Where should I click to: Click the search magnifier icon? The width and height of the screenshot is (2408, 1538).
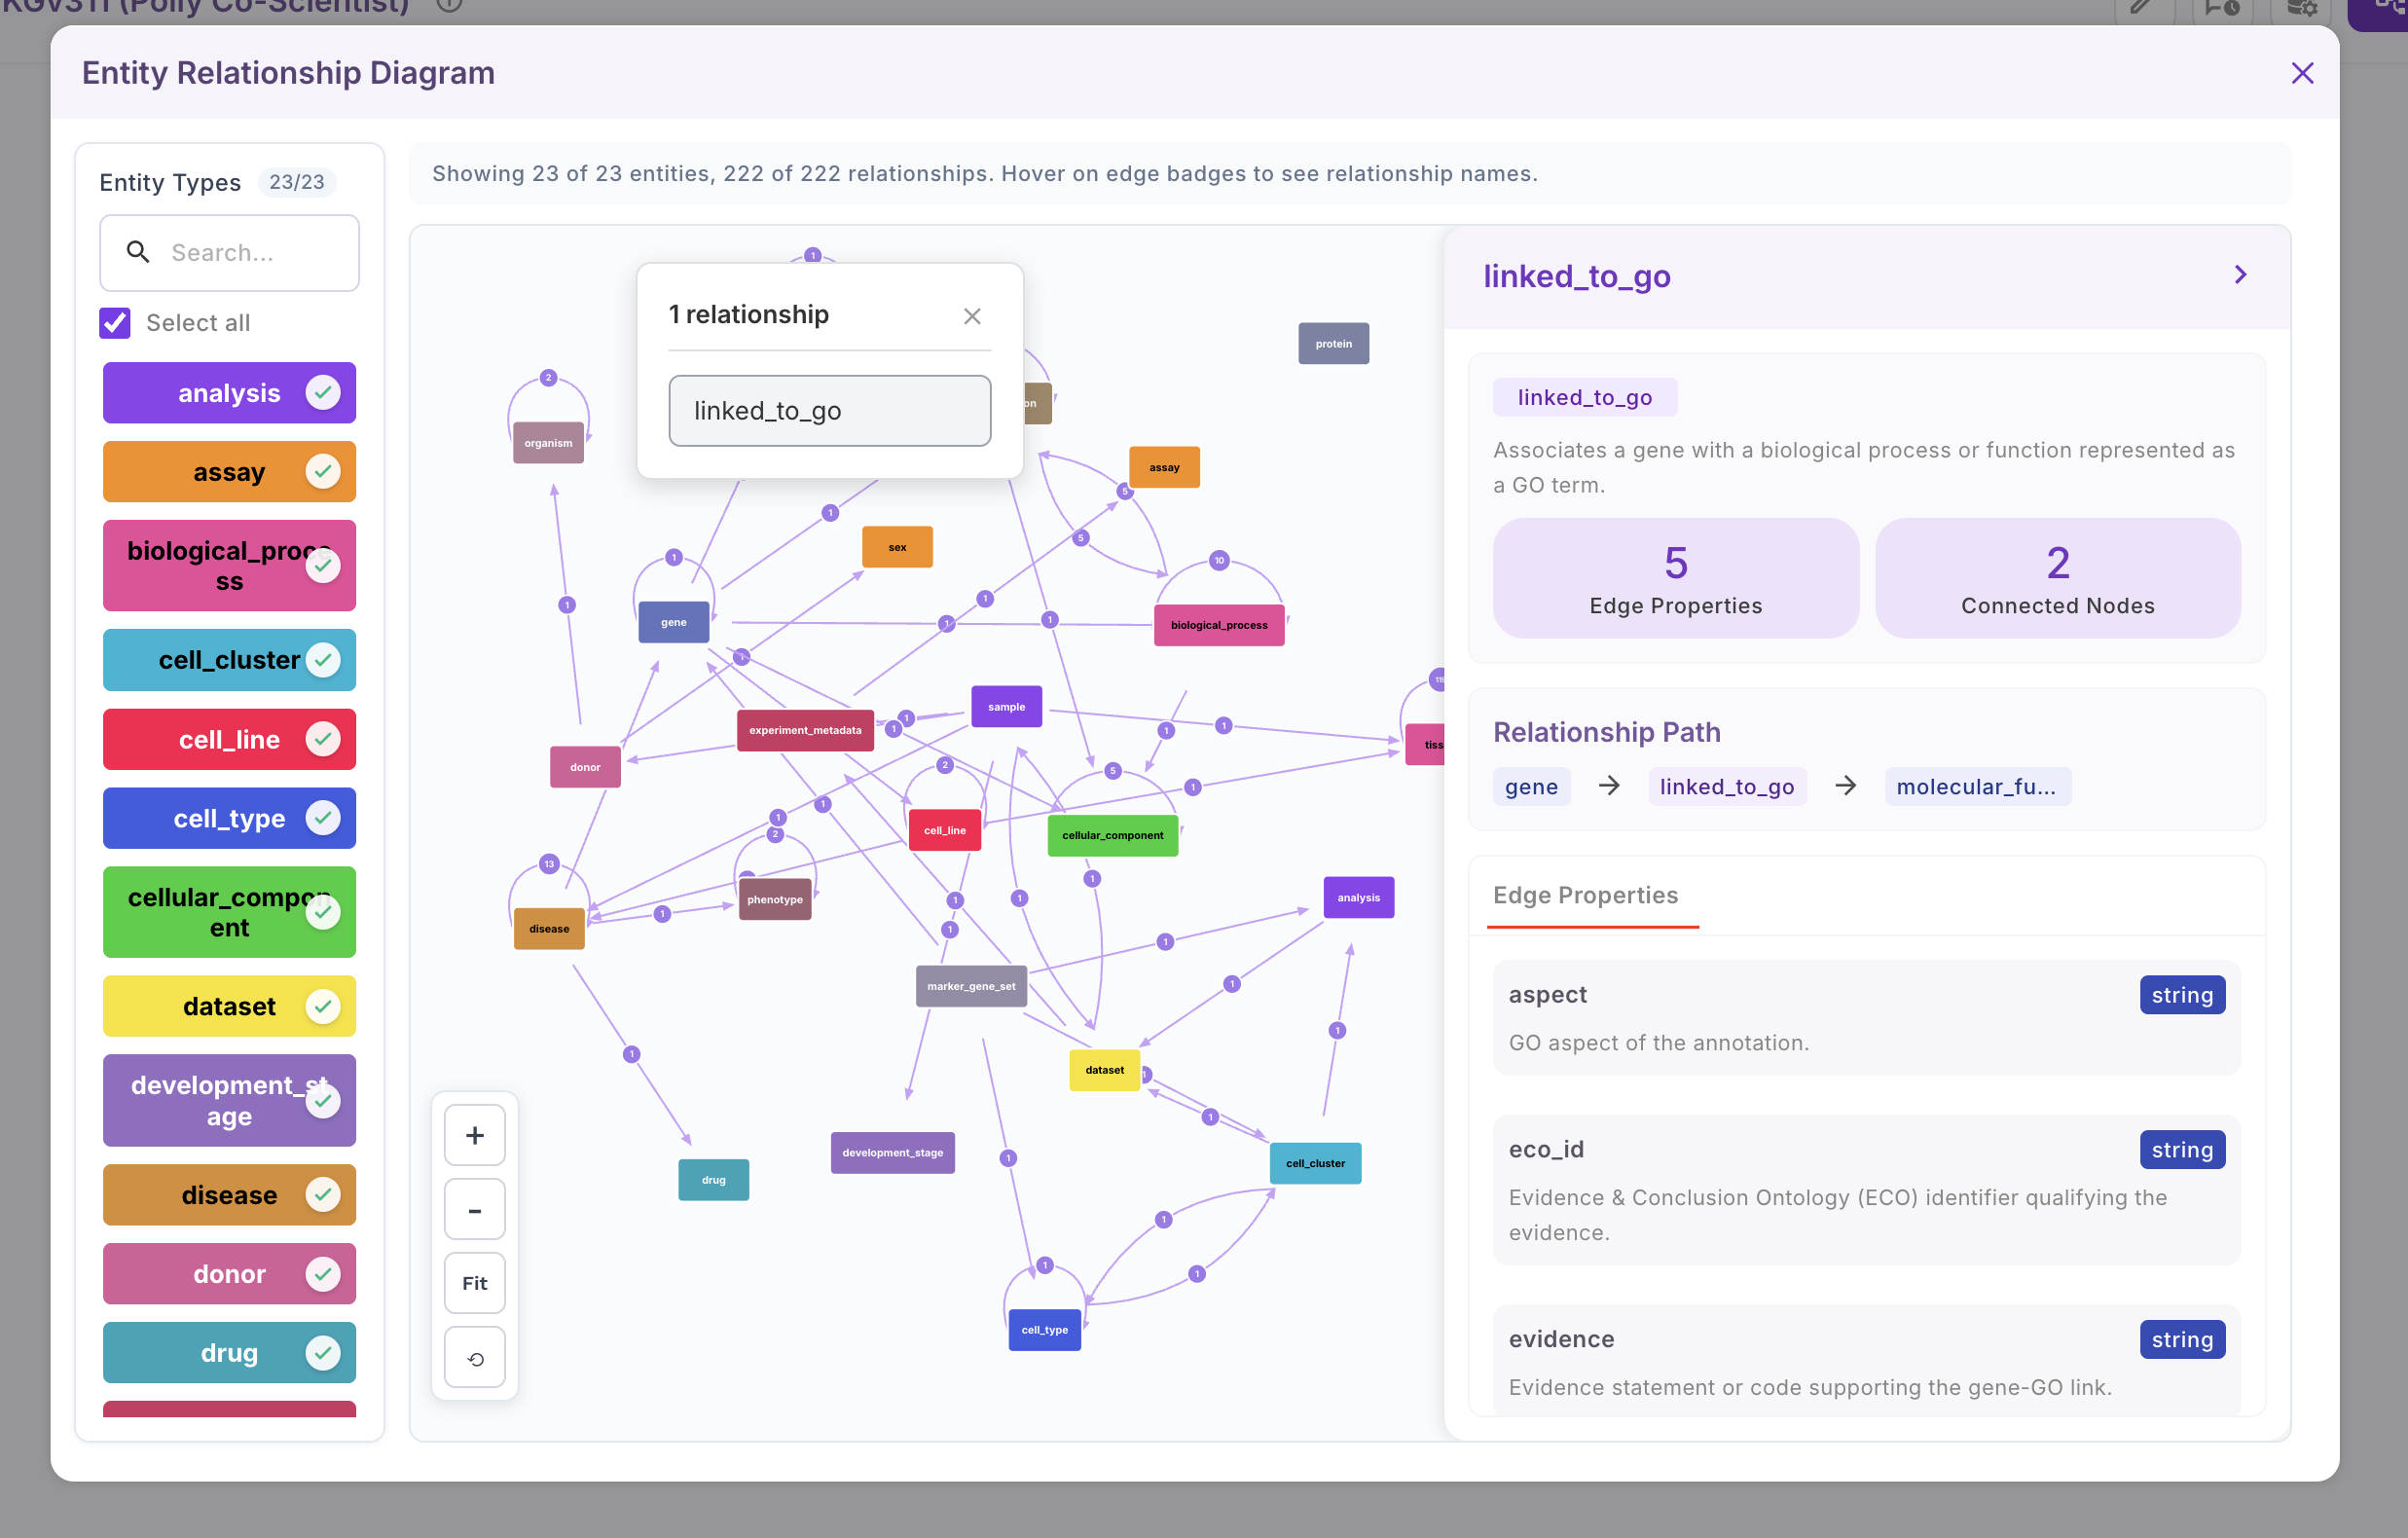click(x=138, y=252)
